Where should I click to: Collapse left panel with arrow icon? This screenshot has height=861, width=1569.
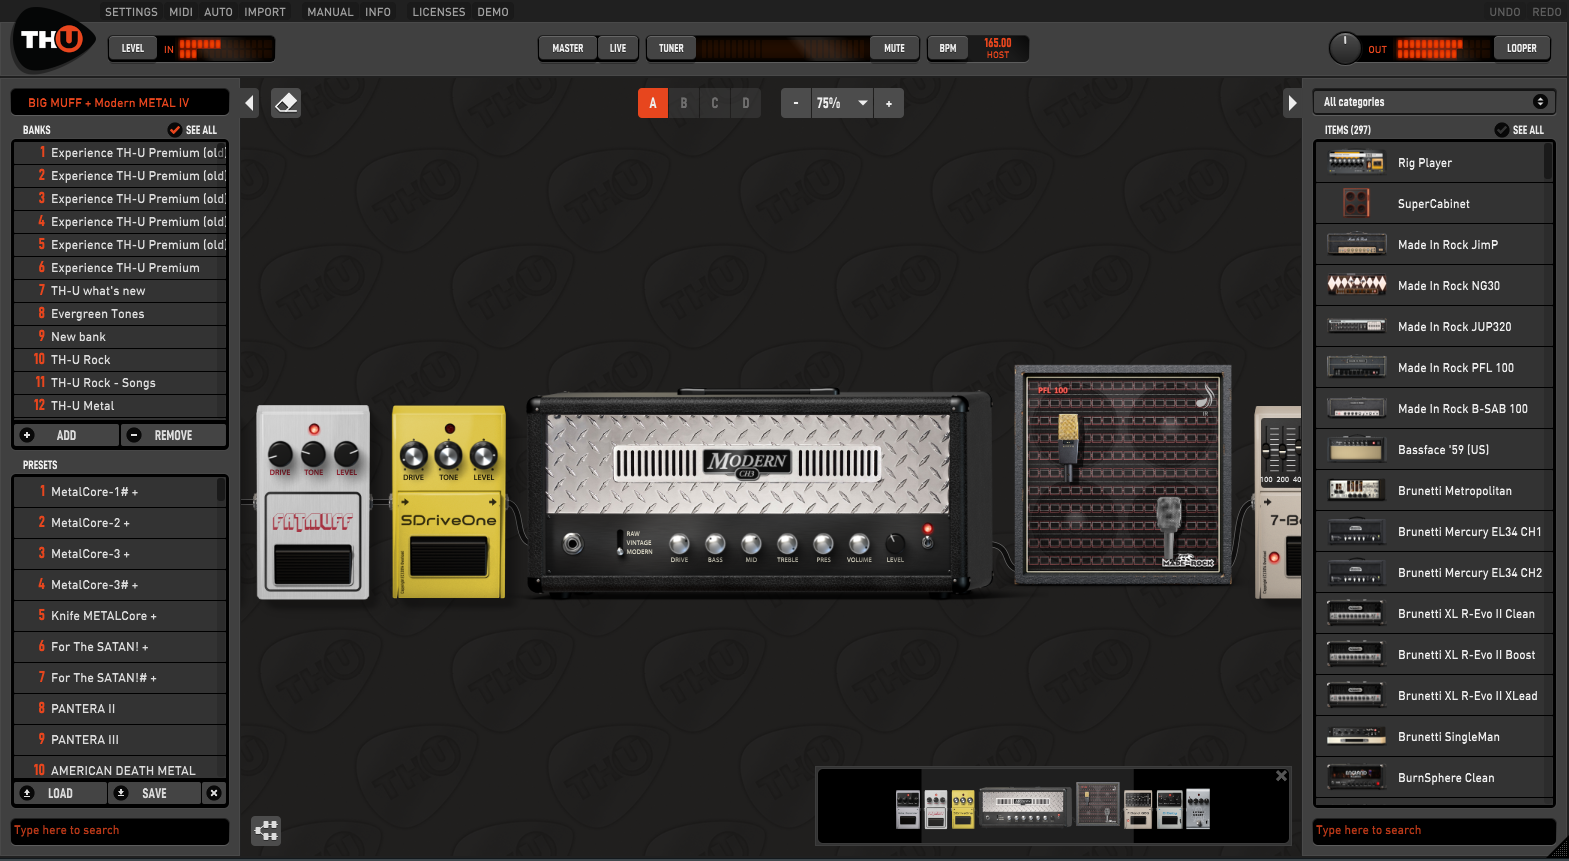coord(250,103)
